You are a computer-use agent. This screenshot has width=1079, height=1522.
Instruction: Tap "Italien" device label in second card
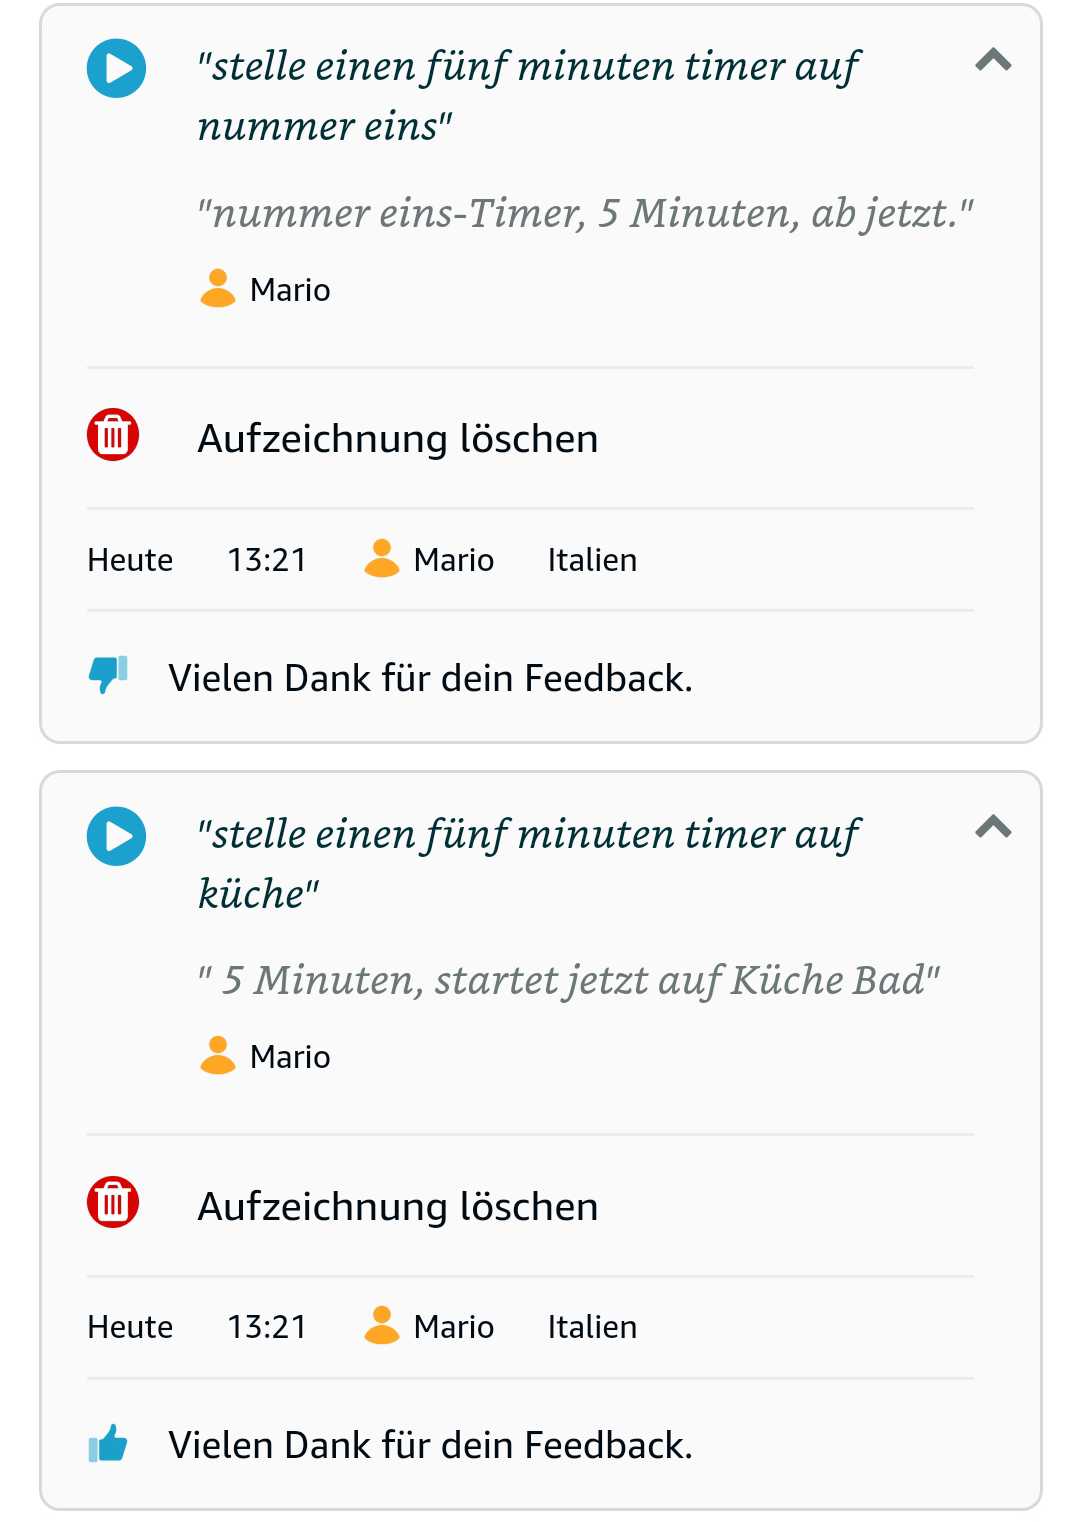click(x=592, y=1327)
